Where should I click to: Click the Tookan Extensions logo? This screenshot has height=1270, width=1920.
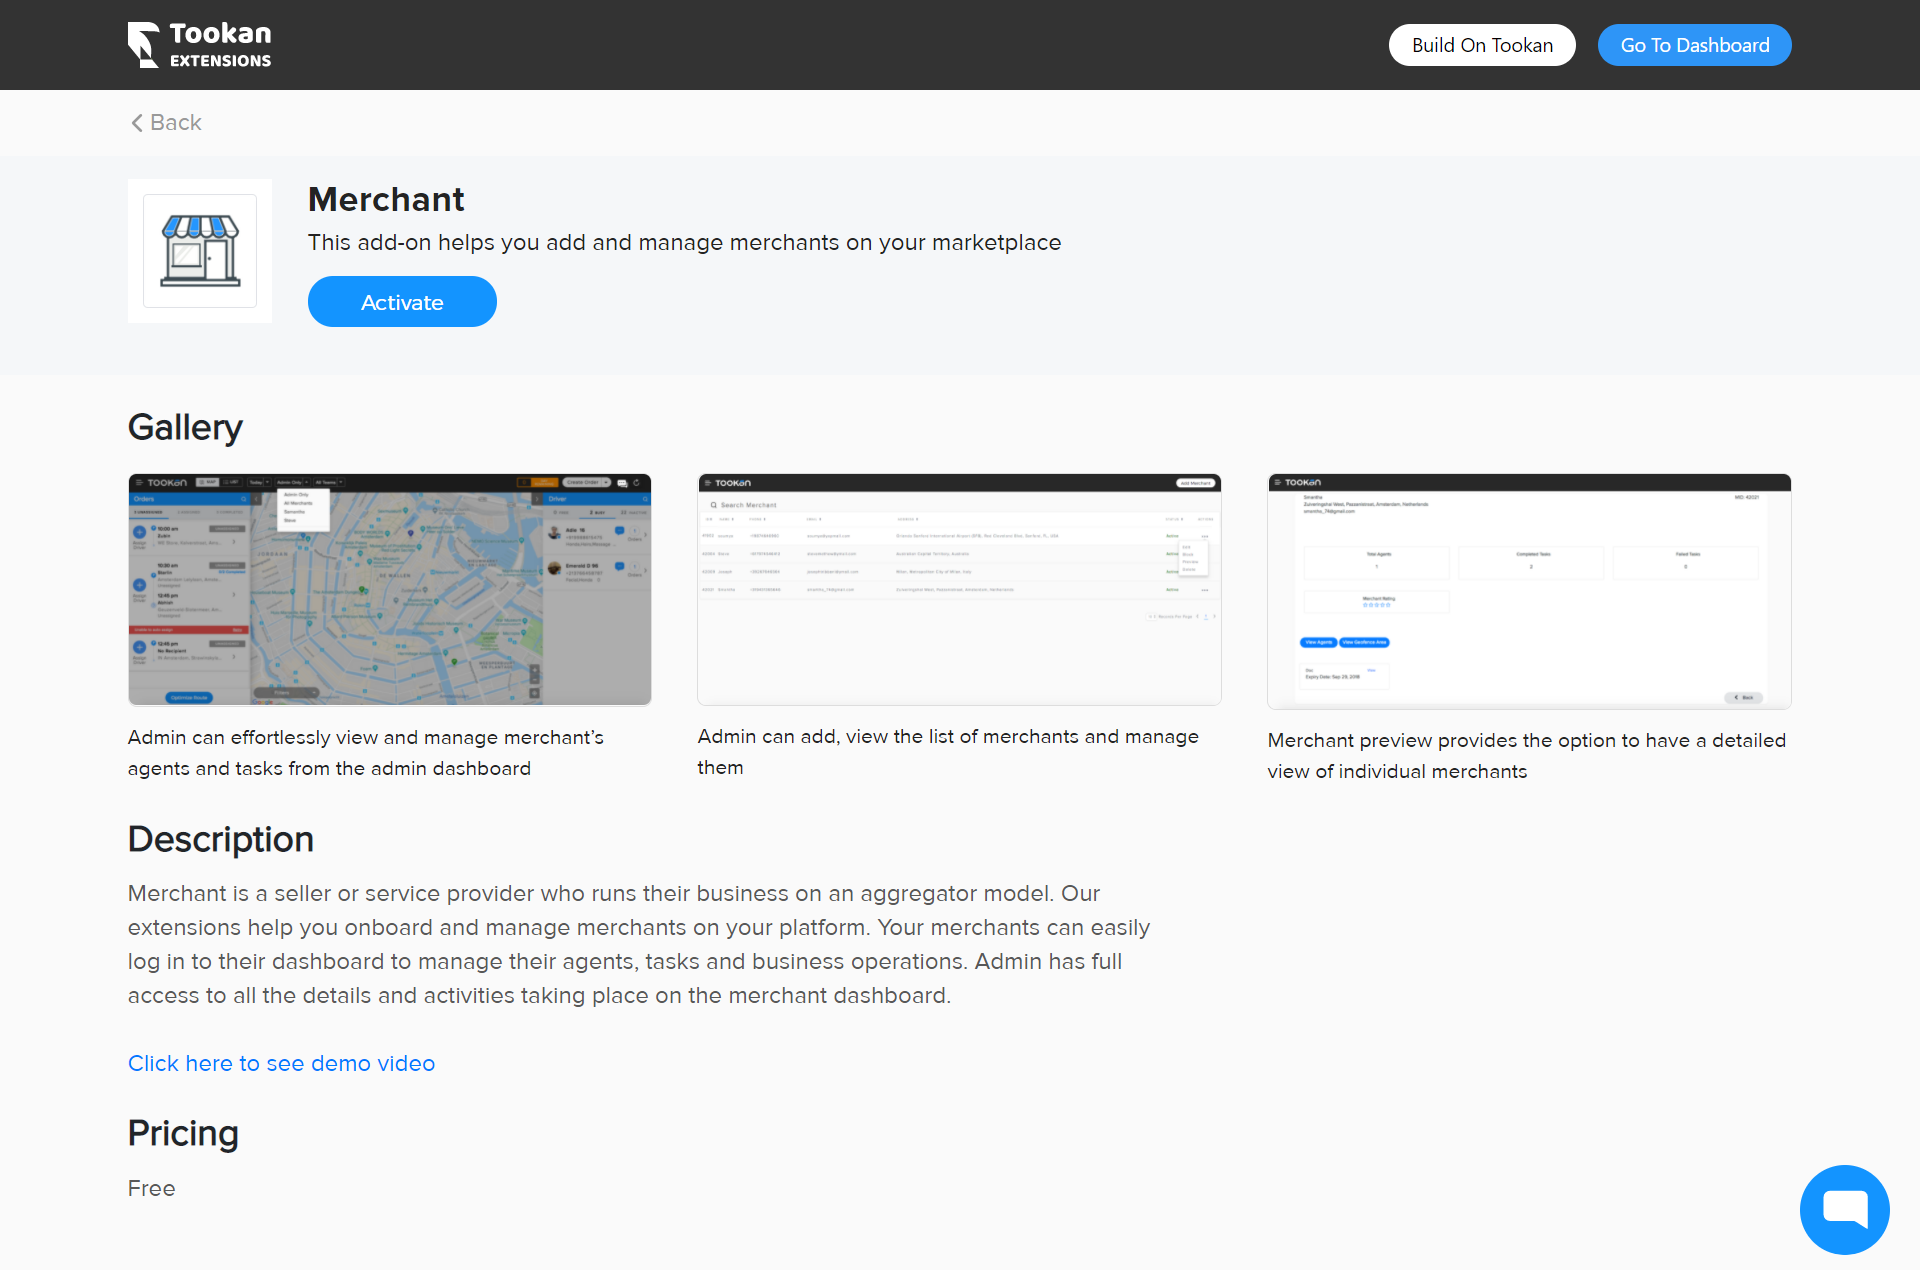tap(199, 44)
